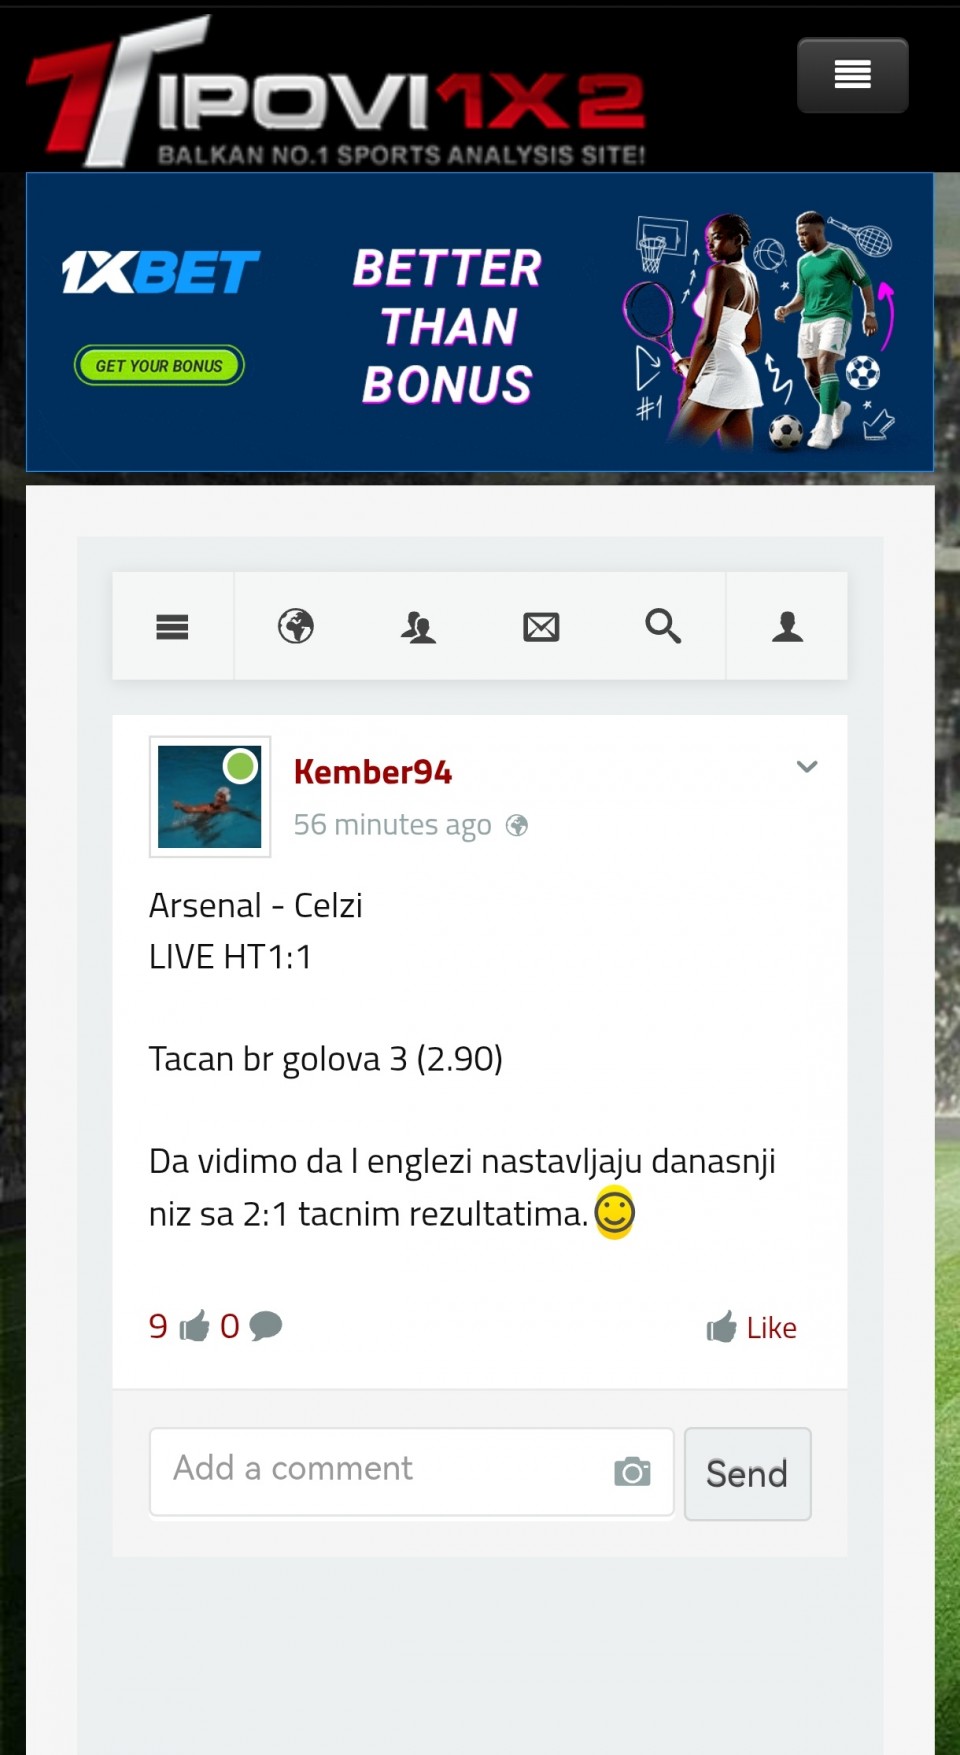The height and width of the screenshot is (1755, 960).
Task: Open the messages envelope icon
Action: click(541, 627)
